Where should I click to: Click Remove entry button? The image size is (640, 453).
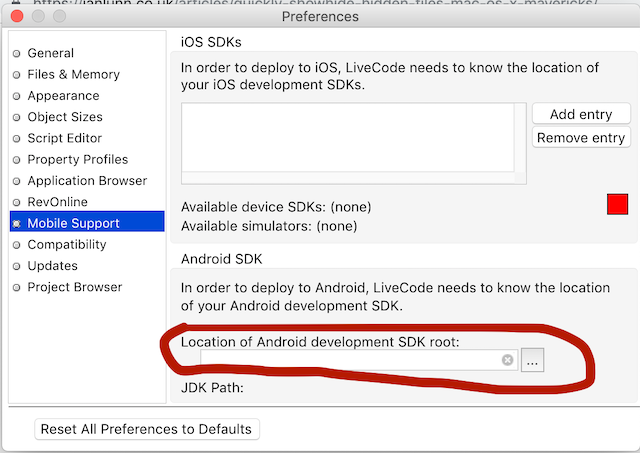click(581, 138)
